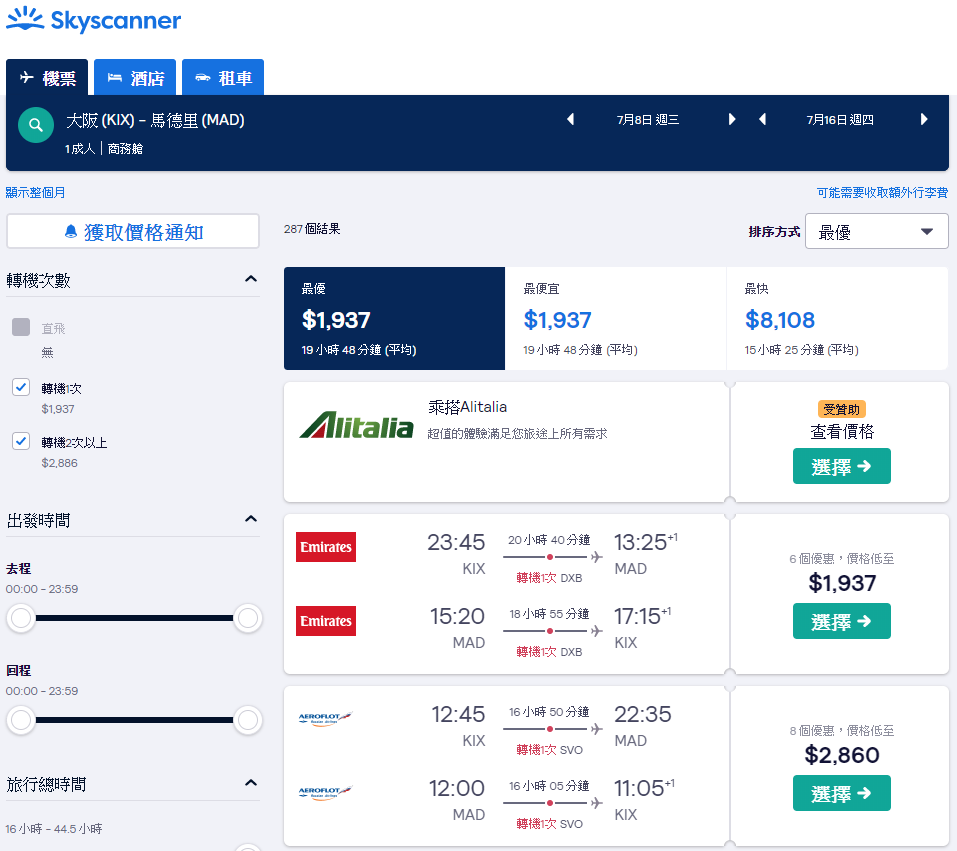Select the 最便宜 cheapest tab
Image resolution: width=957 pixels, height=851 pixels.
pyautogui.click(x=615, y=318)
